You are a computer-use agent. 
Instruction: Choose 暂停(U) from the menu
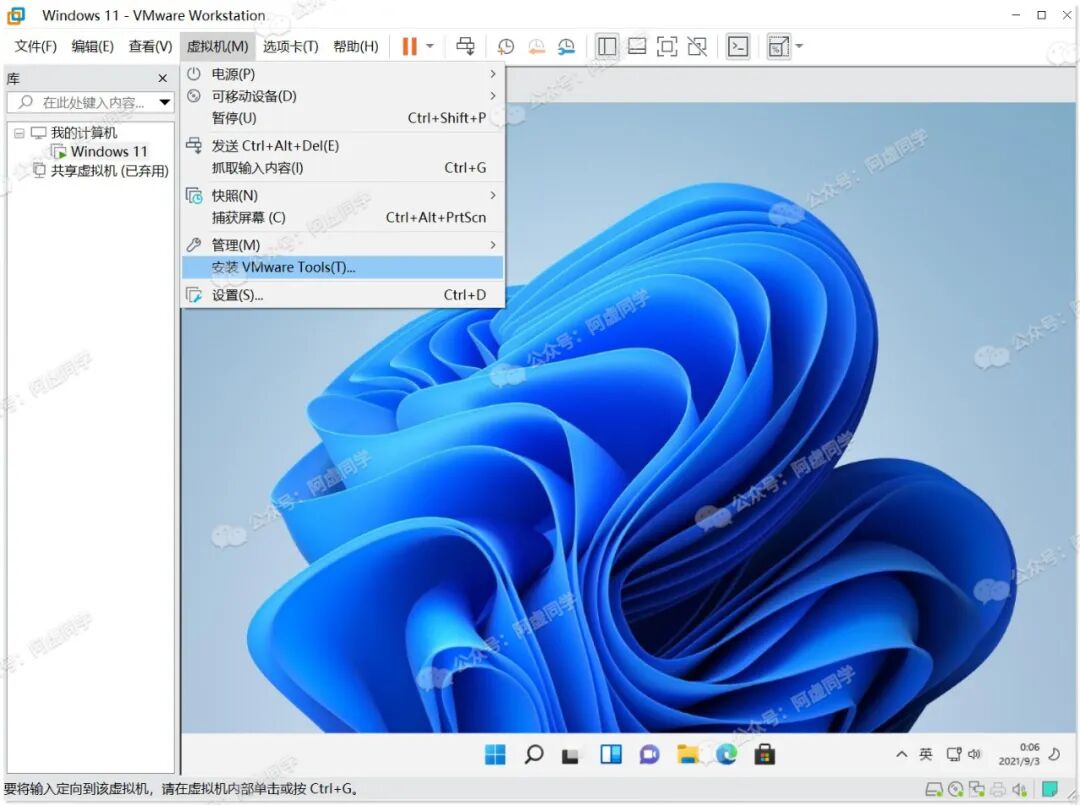342,118
